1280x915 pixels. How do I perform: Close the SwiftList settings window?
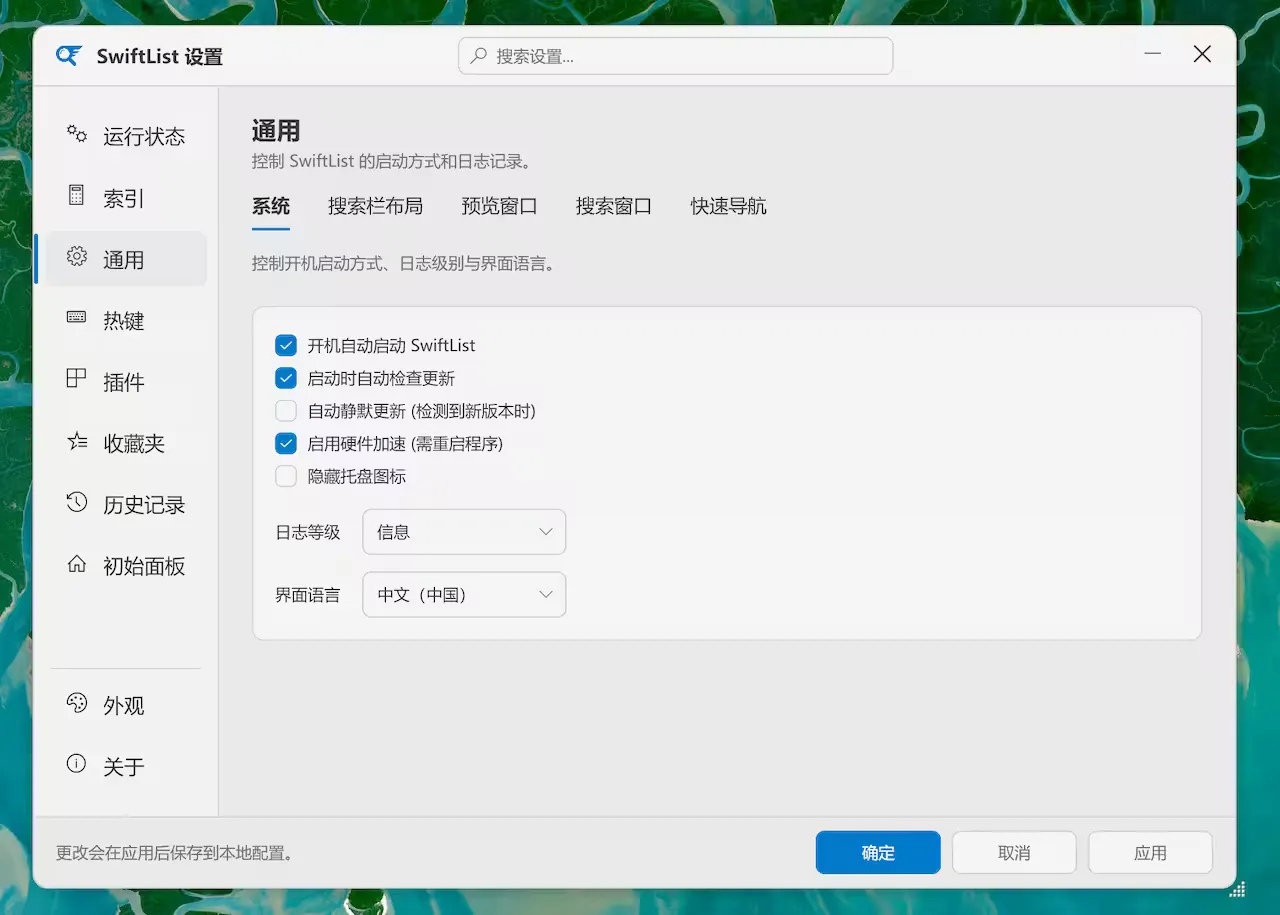coord(1203,54)
